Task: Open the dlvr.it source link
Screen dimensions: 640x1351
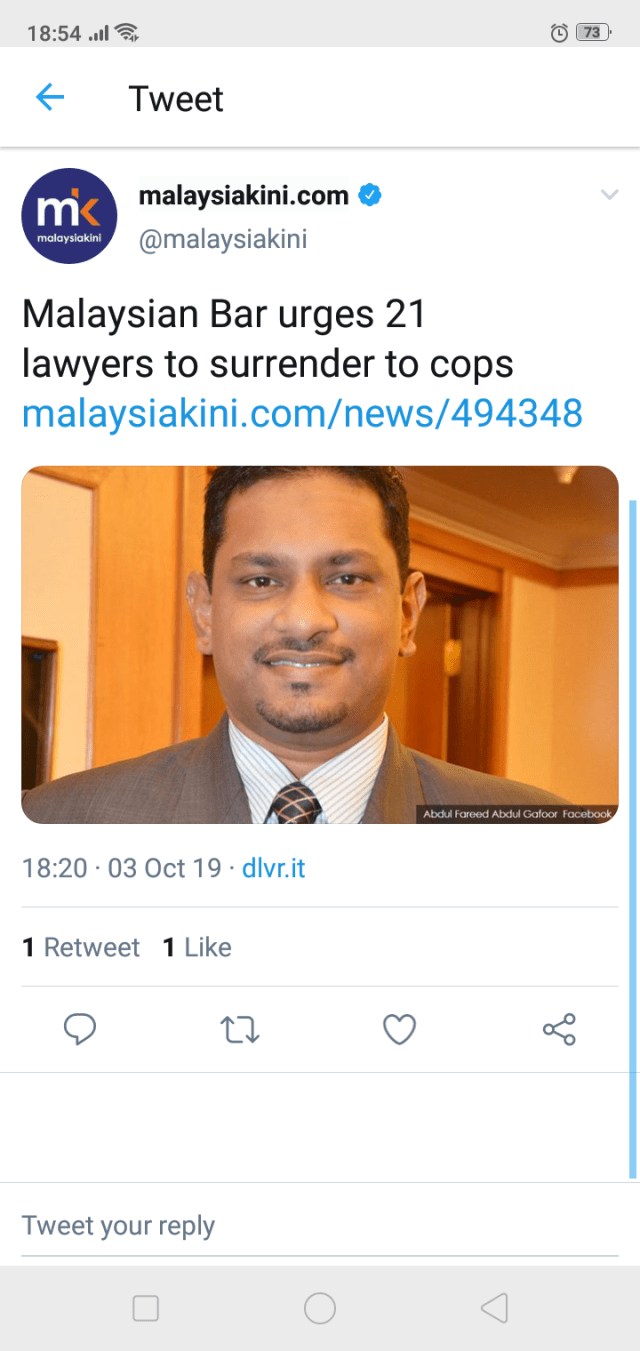Action: tap(273, 868)
